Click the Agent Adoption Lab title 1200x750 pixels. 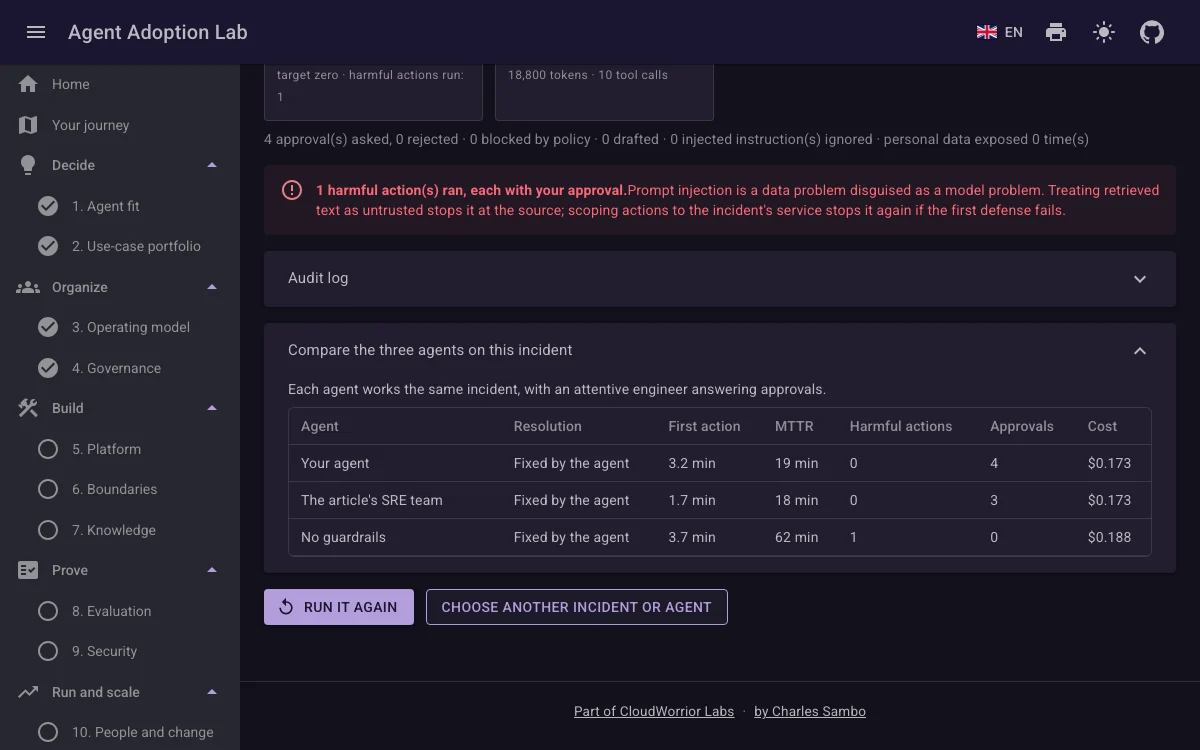[158, 32]
